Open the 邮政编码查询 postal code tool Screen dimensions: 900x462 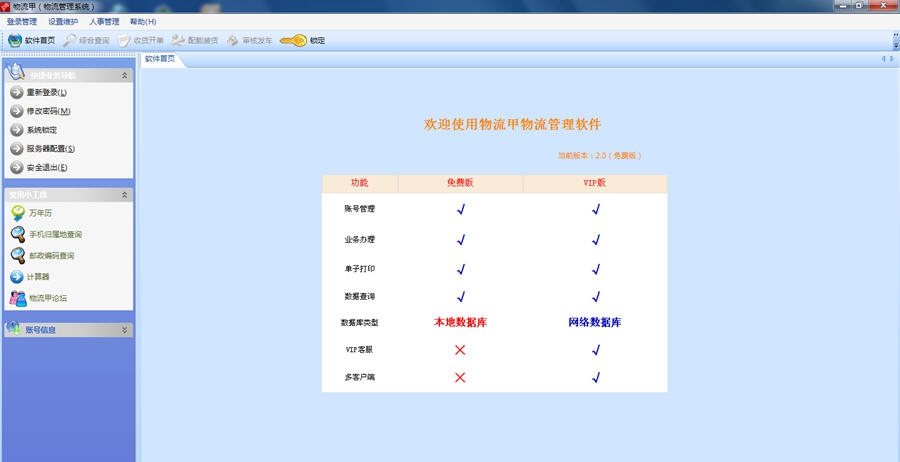pyautogui.click(x=42, y=255)
